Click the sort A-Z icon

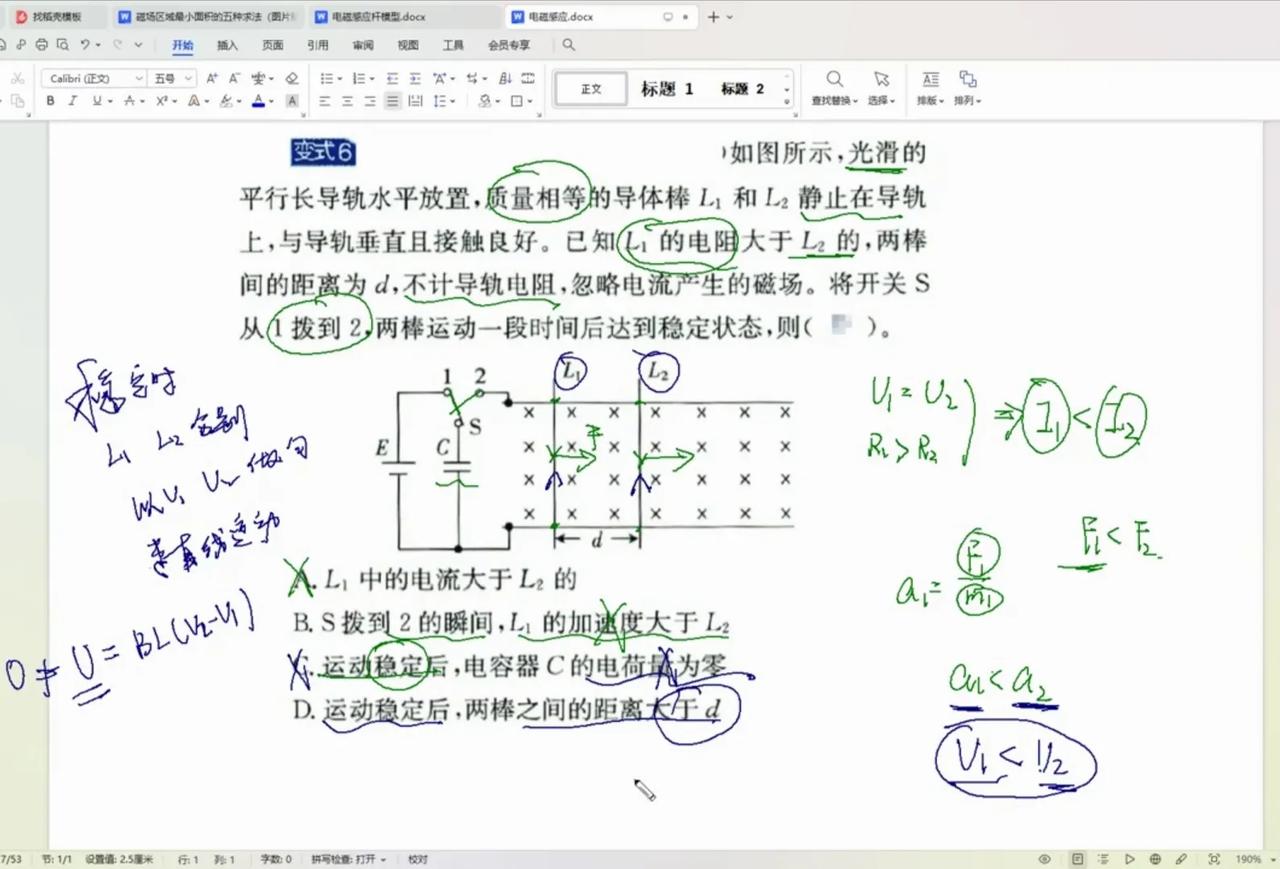pos(505,78)
